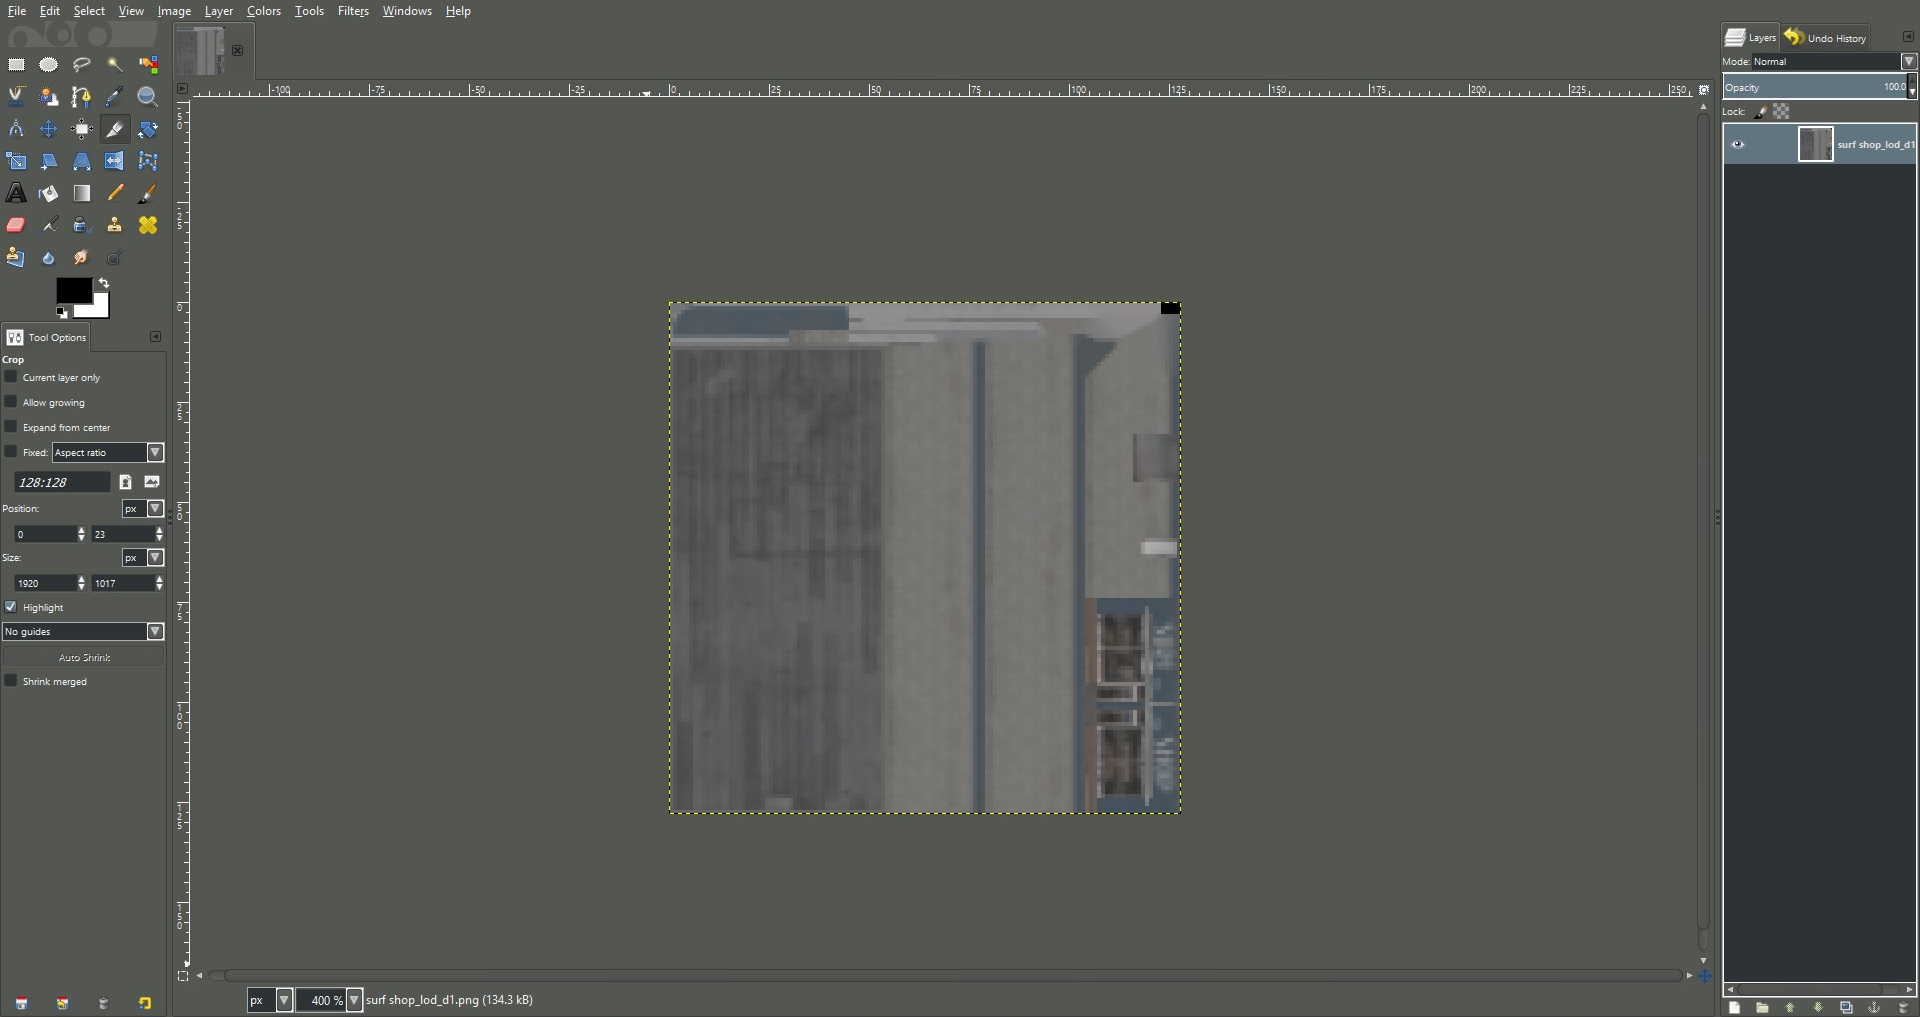
Task: Select the Alignment tool
Action: coord(82,129)
